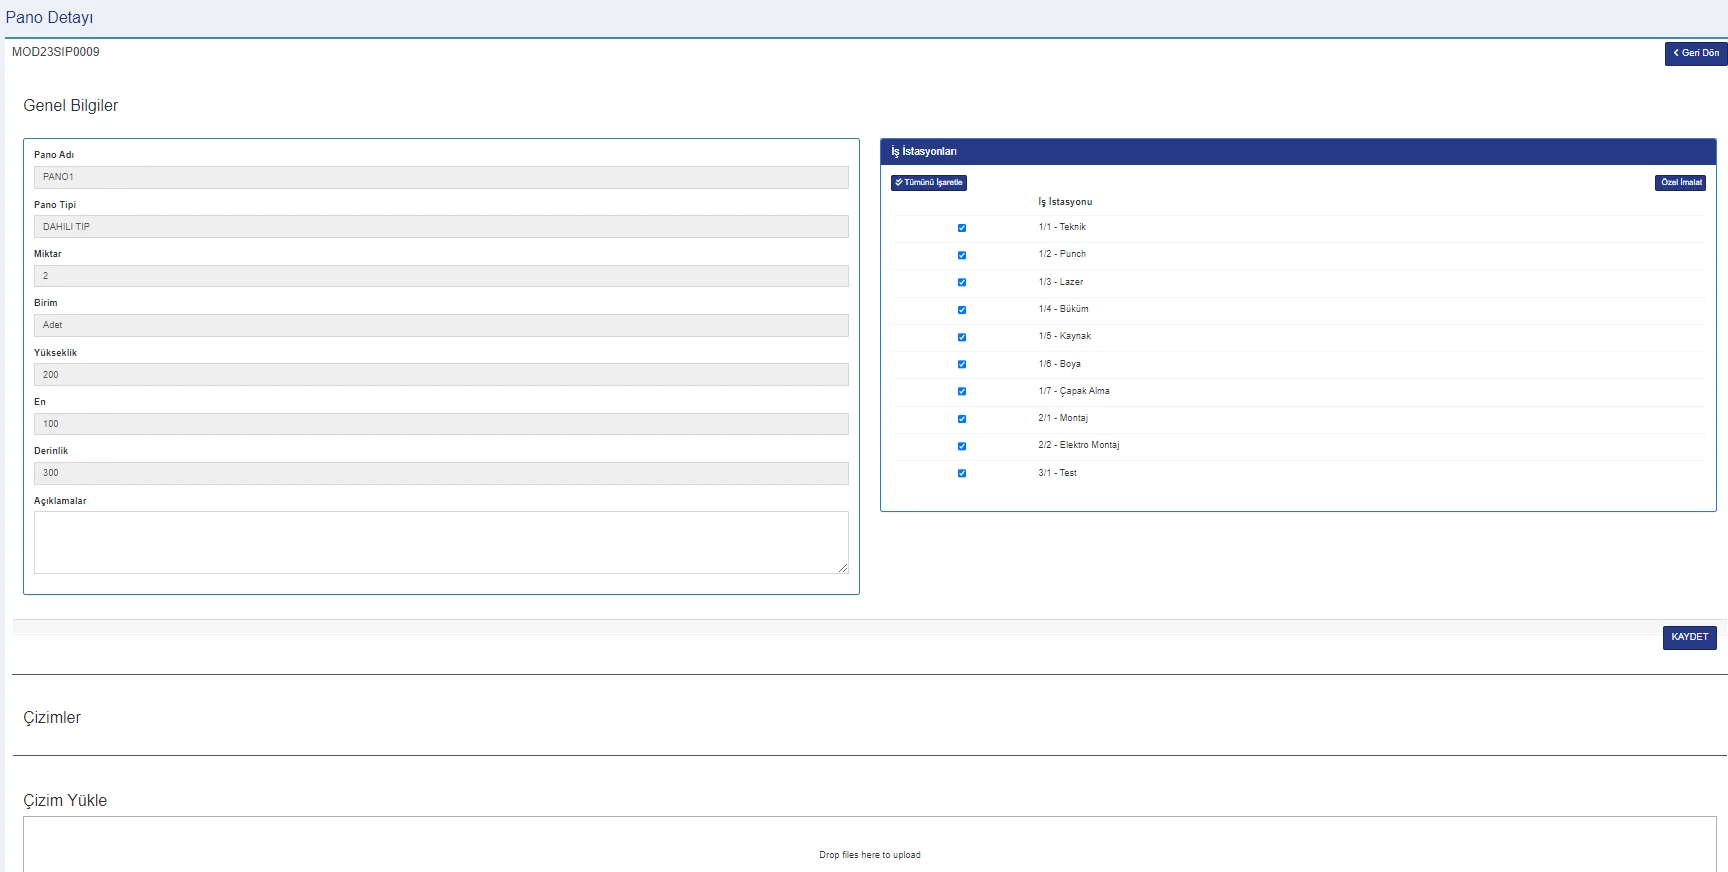Uncheck the 1/6 - Boya checkbox
1728x872 pixels.
pos(962,364)
